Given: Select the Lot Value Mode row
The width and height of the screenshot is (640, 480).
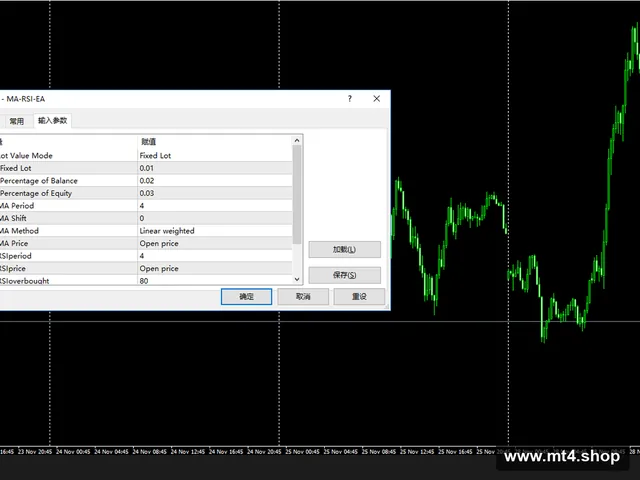Looking at the screenshot, I should coord(146,156).
